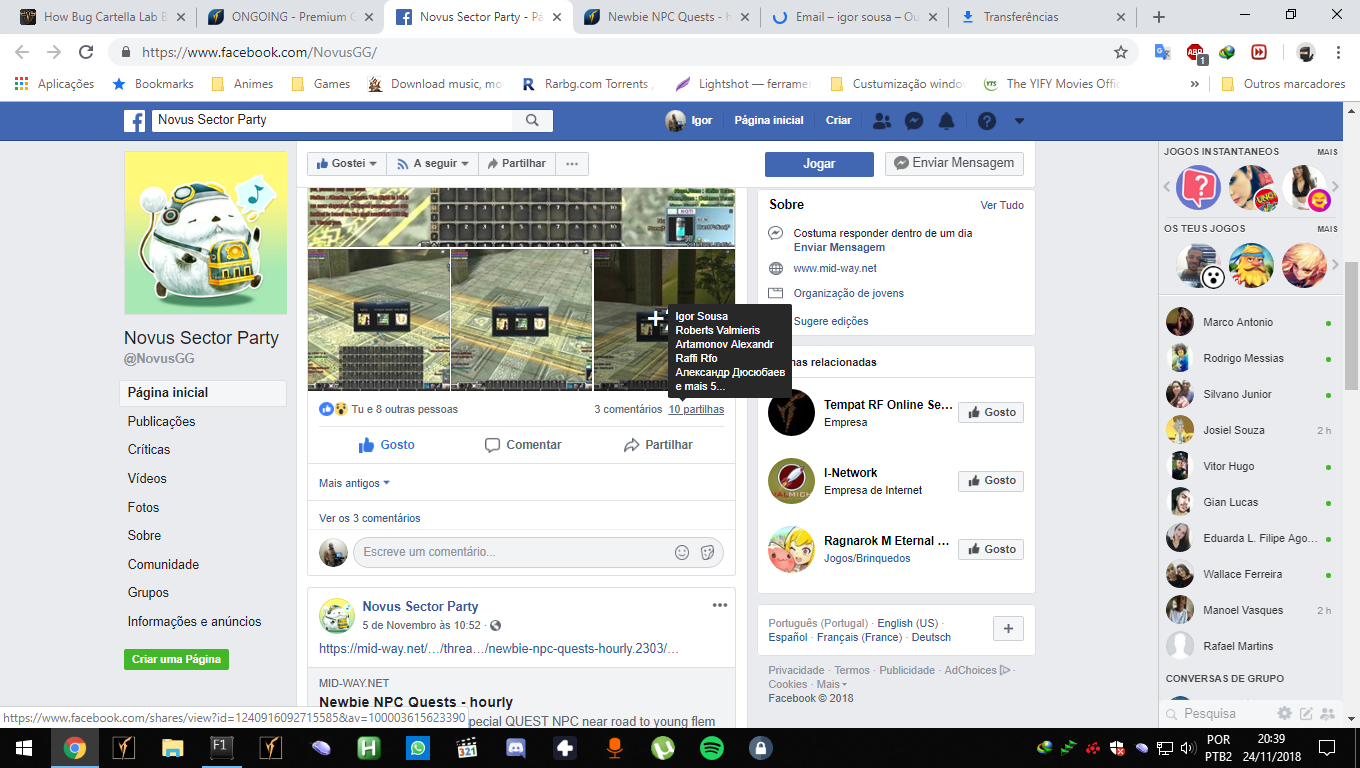Image resolution: width=1360 pixels, height=768 pixels.
Task: Click the 10 partilhas link
Action: [696, 409]
